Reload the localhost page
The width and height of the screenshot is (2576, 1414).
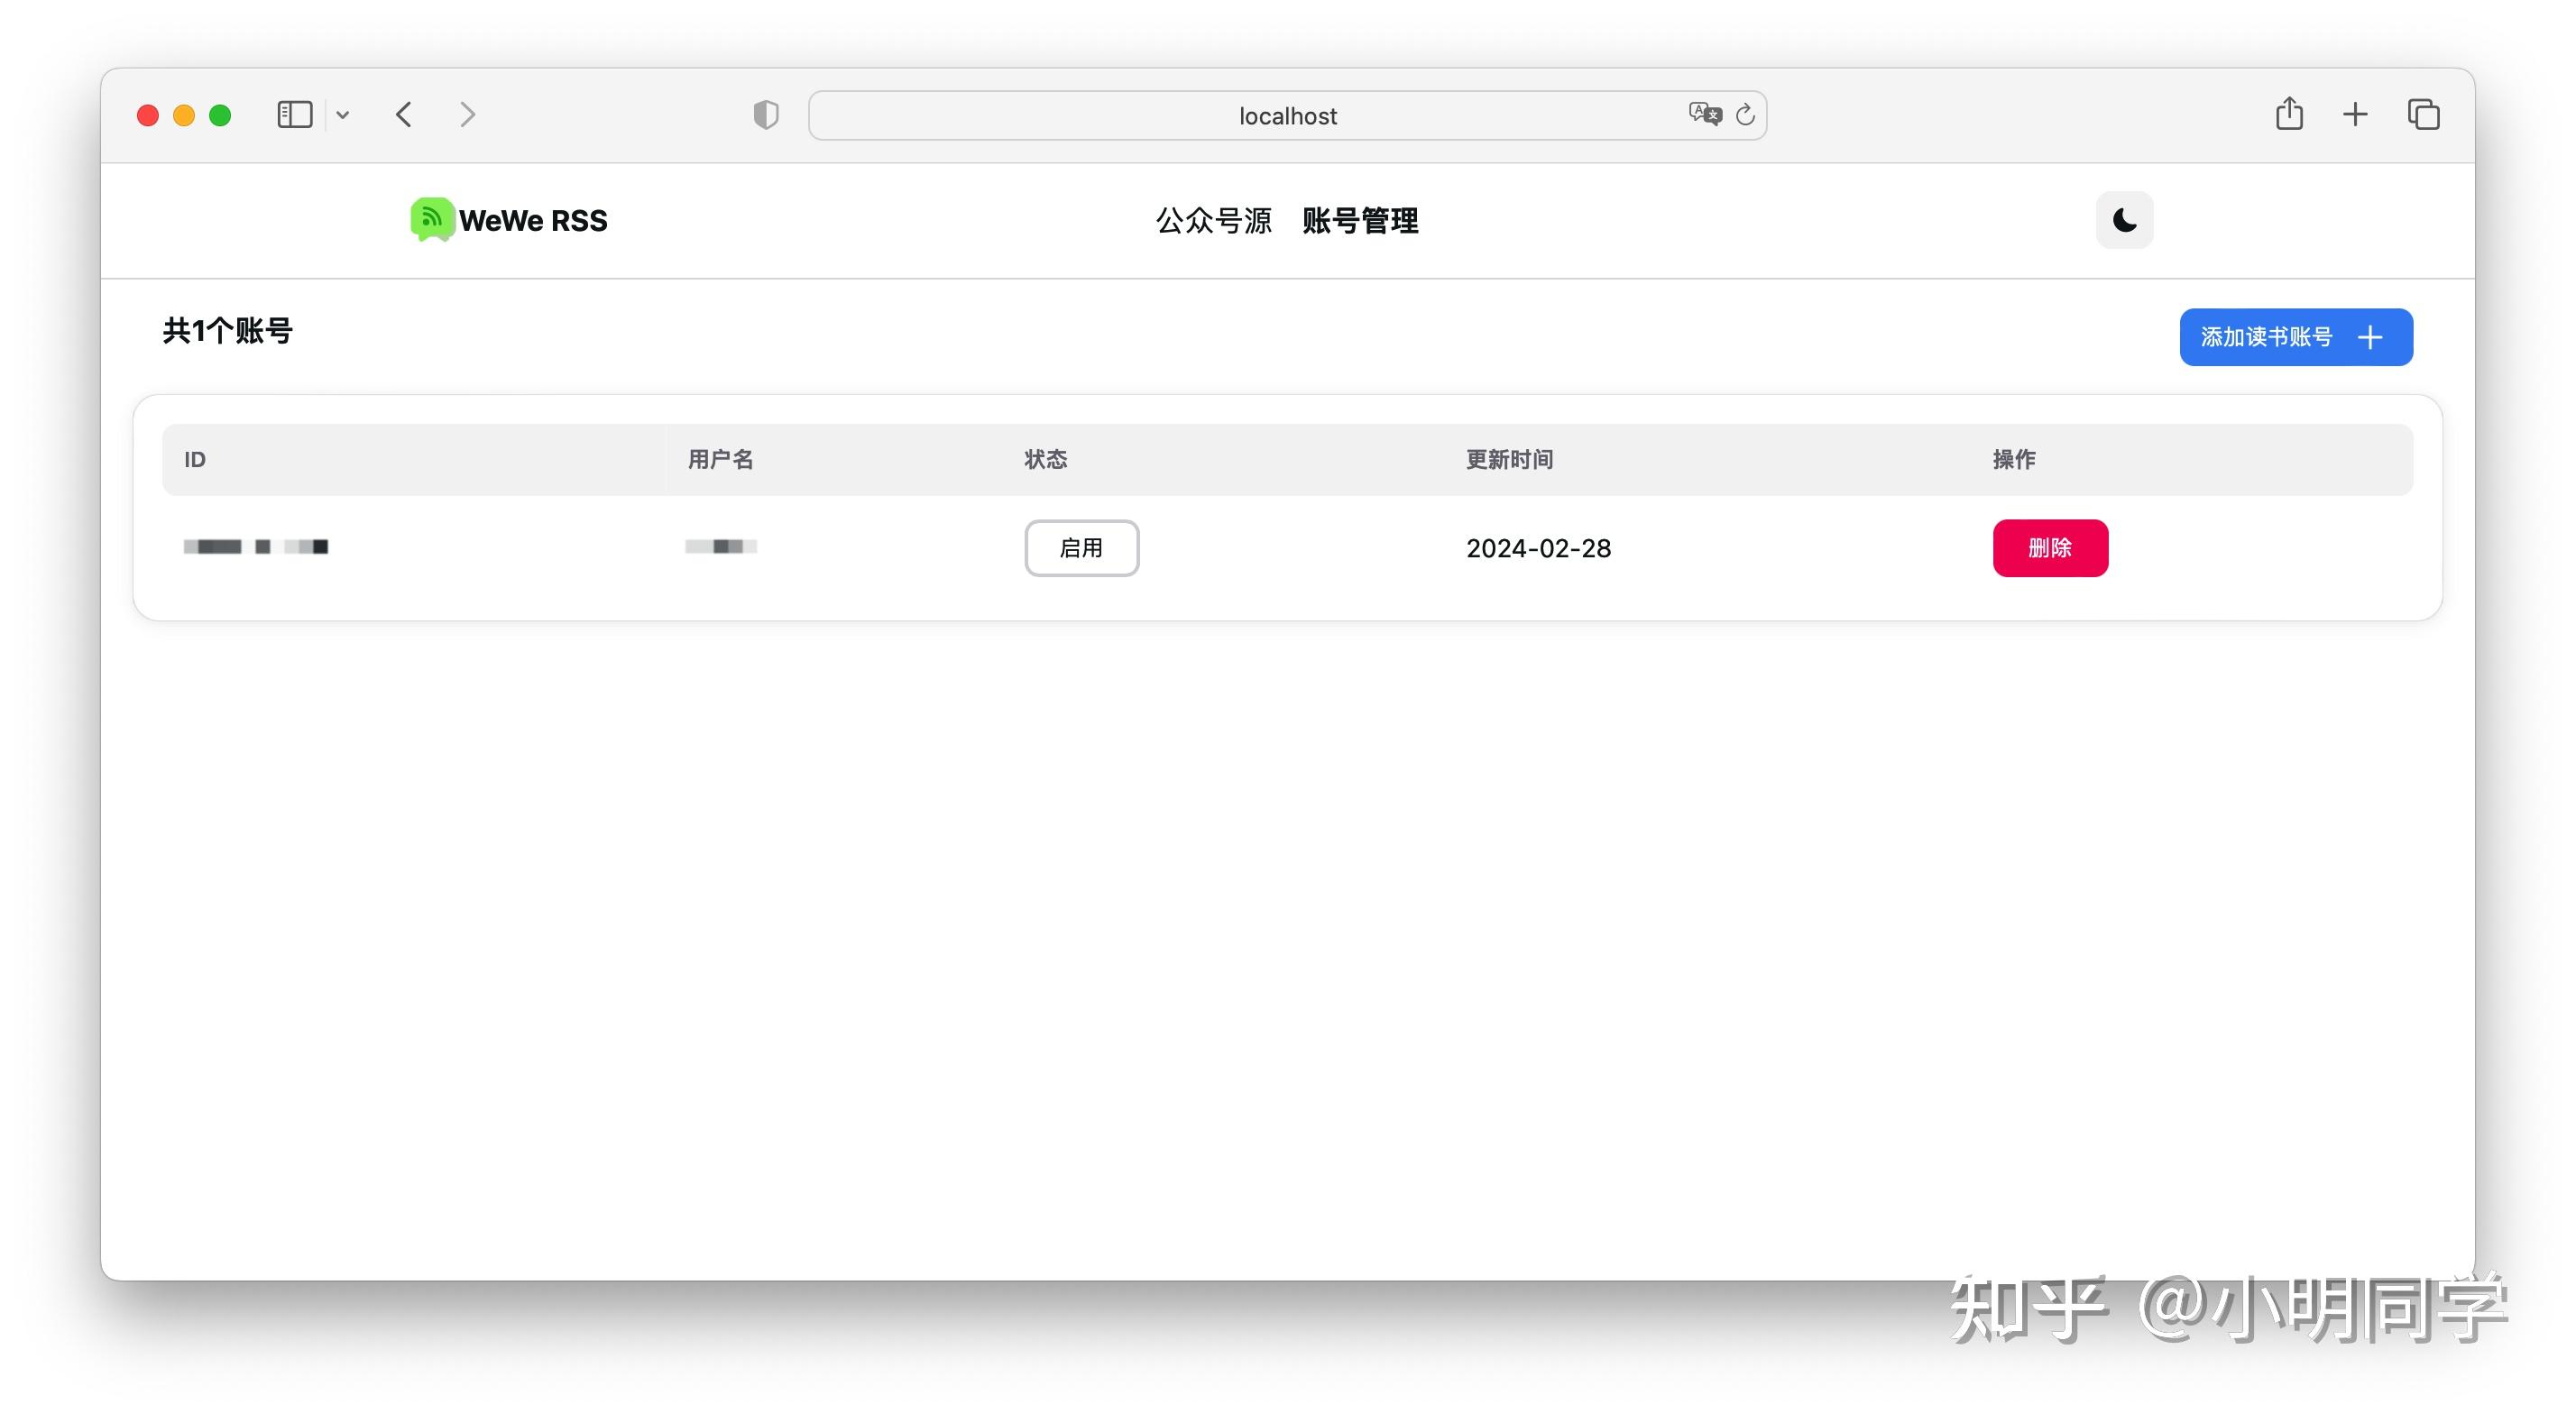[x=1745, y=115]
